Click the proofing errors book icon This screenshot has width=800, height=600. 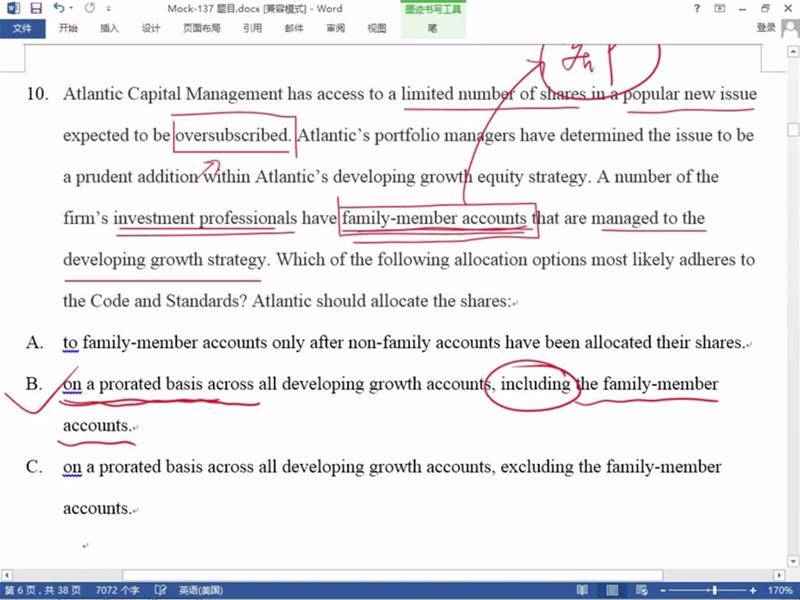pyautogui.click(x=160, y=590)
